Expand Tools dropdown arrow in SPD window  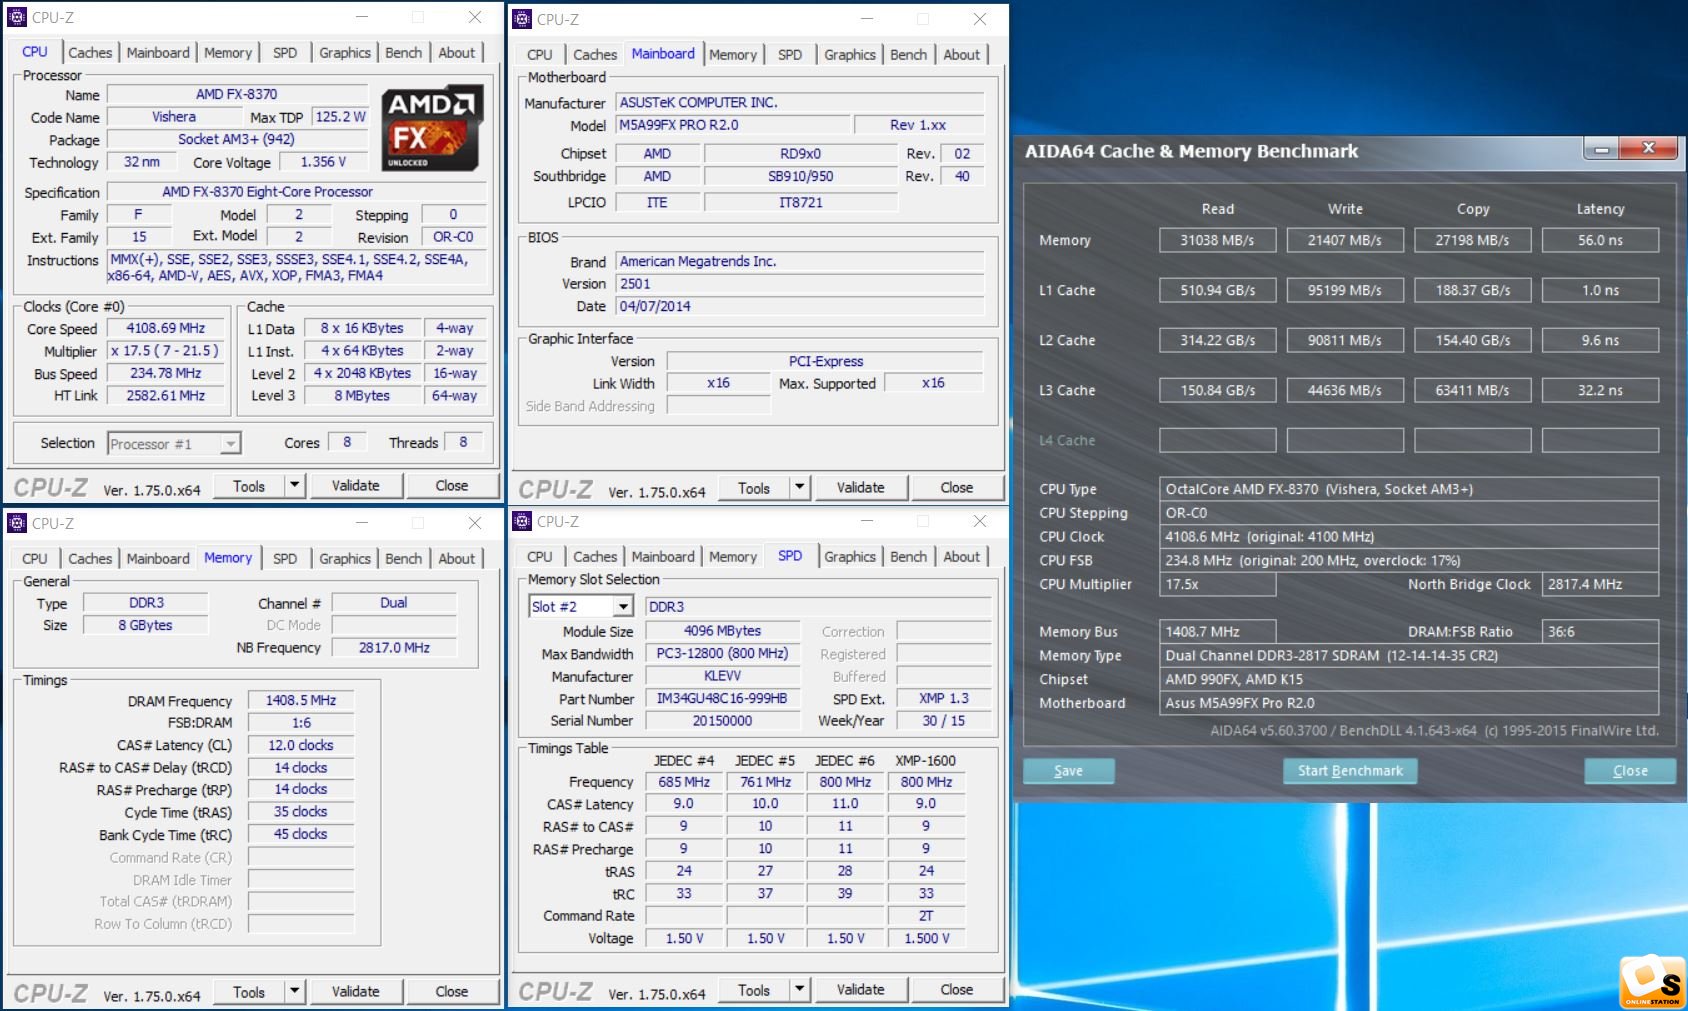pyautogui.click(x=800, y=989)
